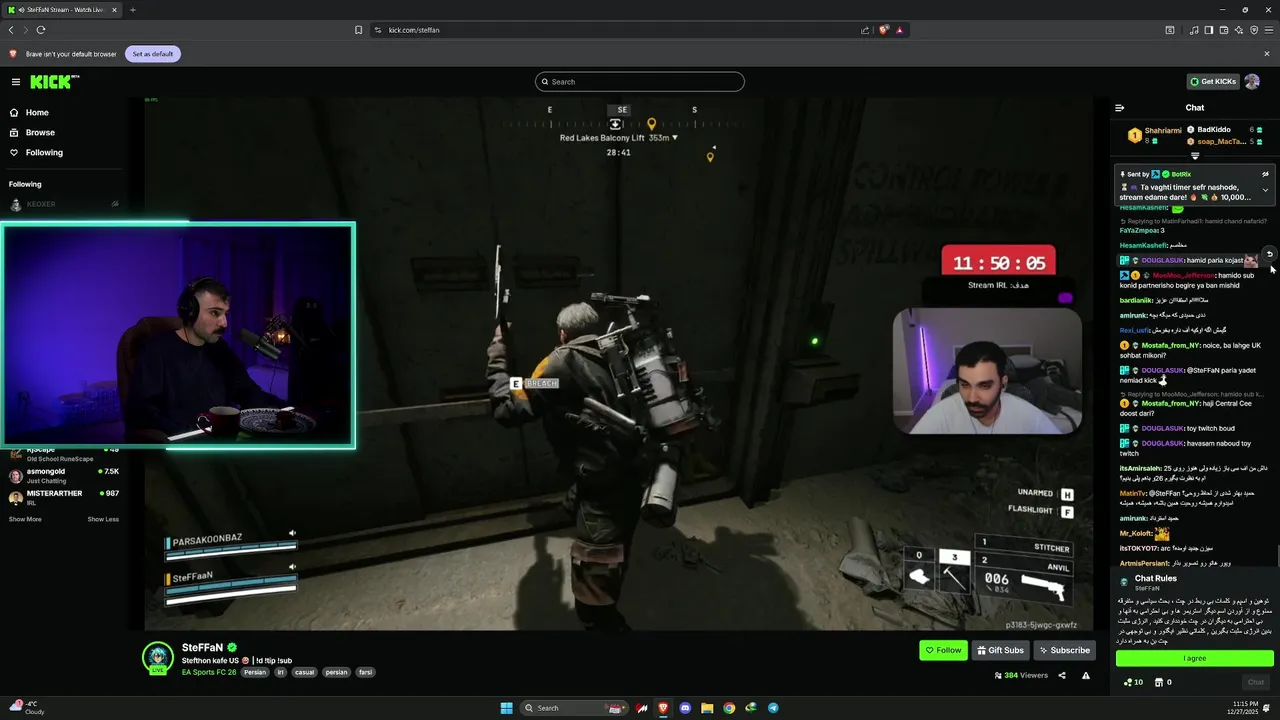1280x720 pixels.
Task: Click the farsi tag
Action: point(365,672)
